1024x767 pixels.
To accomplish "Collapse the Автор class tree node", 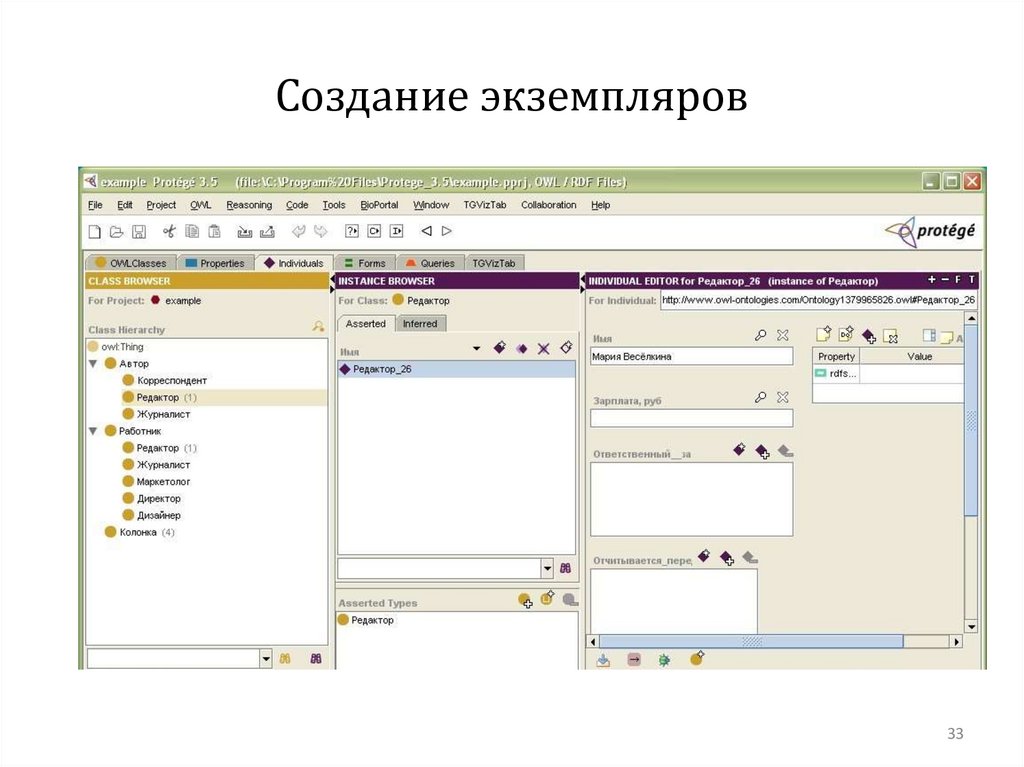I will coord(94,364).
